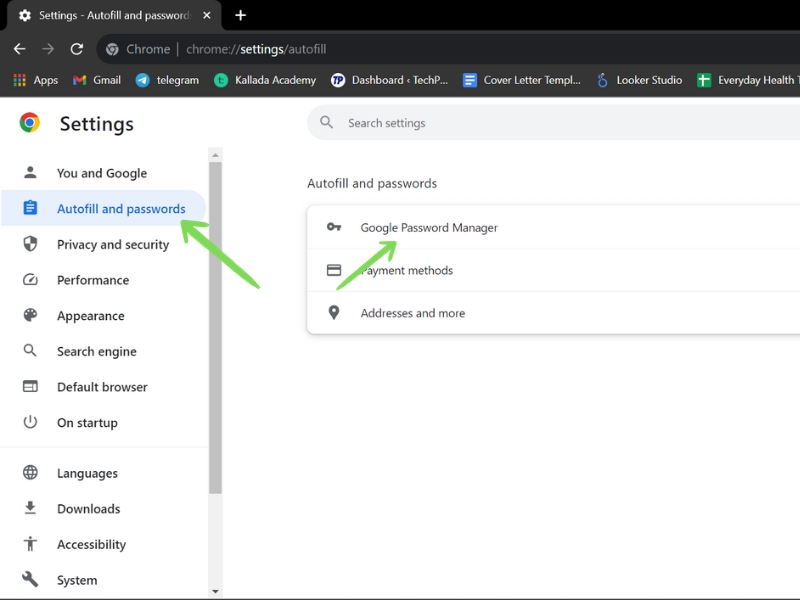Click the credit card Payment methods icon
The image size is (800, 600).
click(334, 270)
